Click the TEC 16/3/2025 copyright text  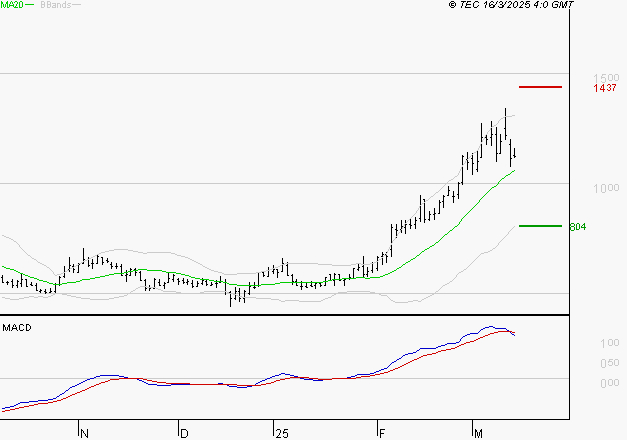511,4
